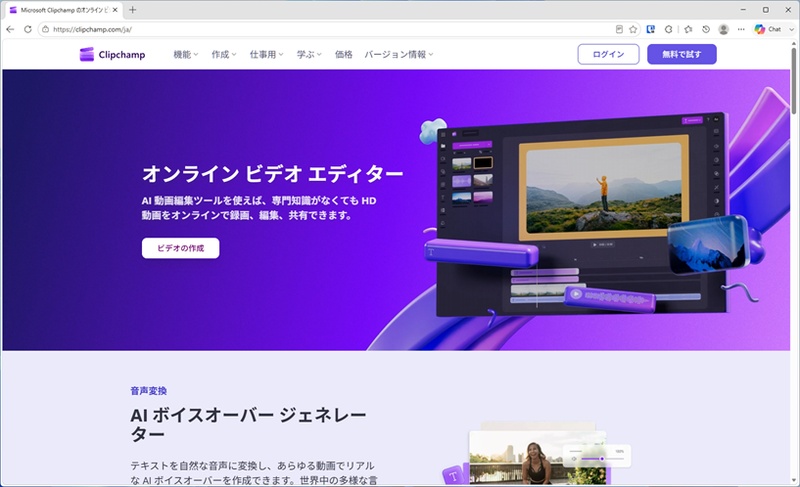This screenshot has height=487, width=800.
Task: Open the browser settings ellipsis menu
Action: pos(741,30)
